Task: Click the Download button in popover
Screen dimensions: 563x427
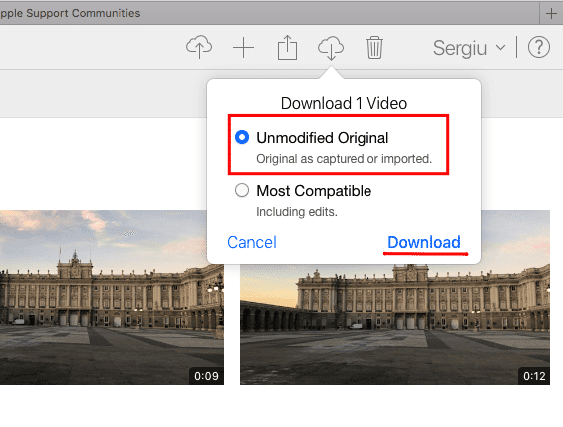Action: coord(424,242)
